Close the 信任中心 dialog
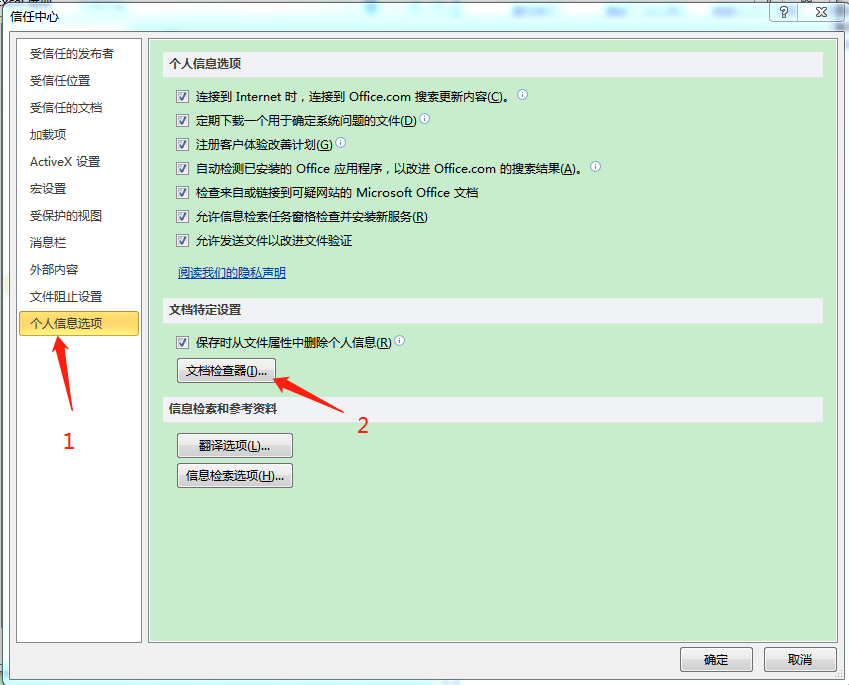This screenshot has width=849, height=685. 821,12
